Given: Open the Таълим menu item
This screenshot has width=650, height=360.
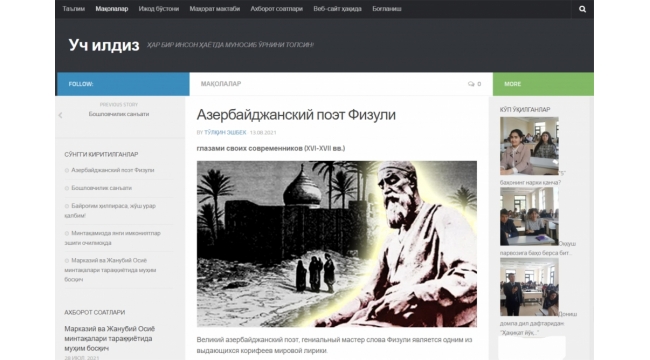Looking at the screenshot, I should click(73, 9).
